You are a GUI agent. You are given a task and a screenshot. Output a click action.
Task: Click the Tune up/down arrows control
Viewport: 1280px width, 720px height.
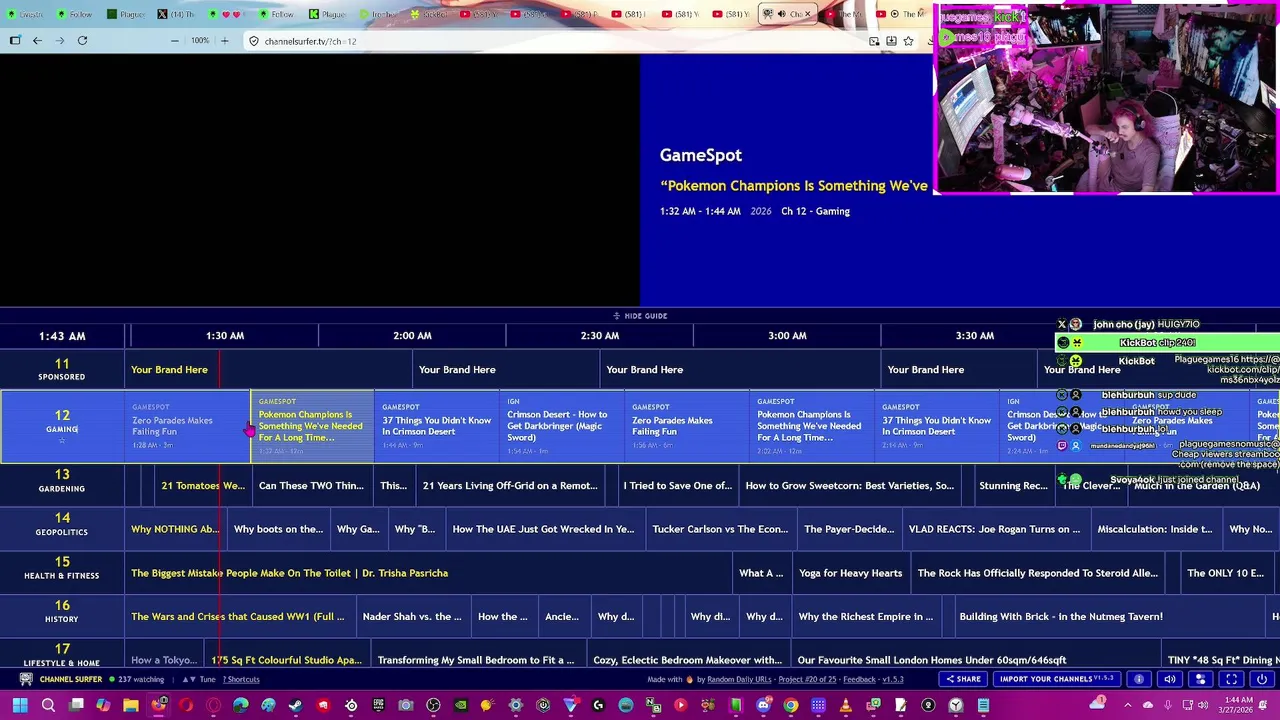coord(201,679)
